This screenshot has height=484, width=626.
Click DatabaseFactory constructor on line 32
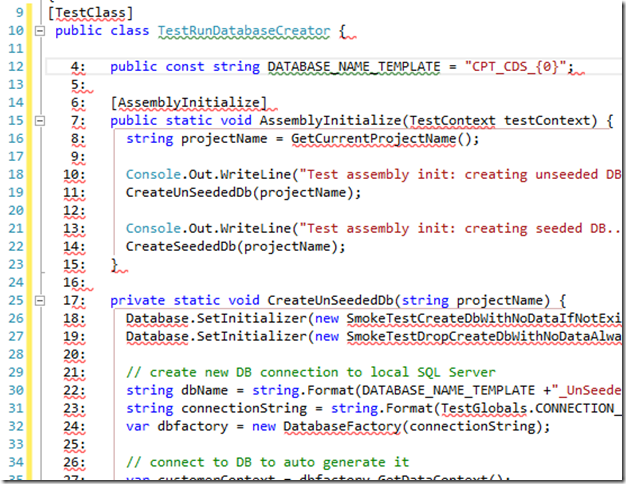[342, 426]
